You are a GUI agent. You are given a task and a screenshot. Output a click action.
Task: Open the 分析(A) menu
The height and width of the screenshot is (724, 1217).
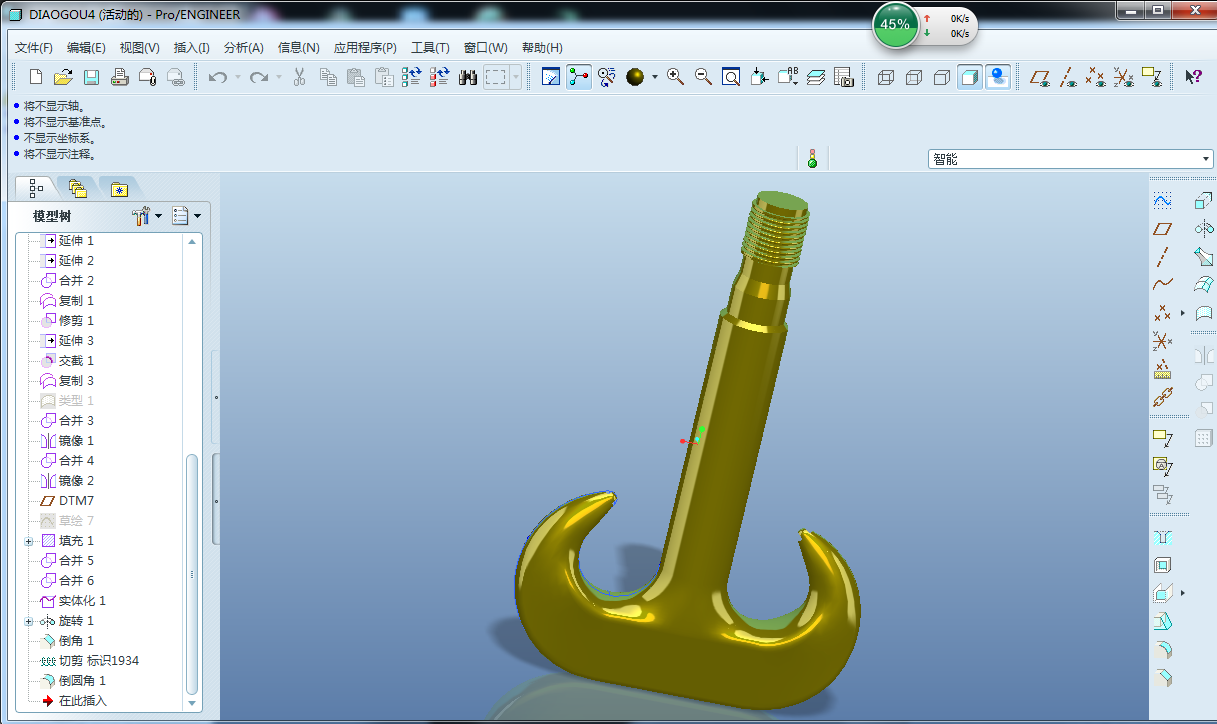point(244,48)
